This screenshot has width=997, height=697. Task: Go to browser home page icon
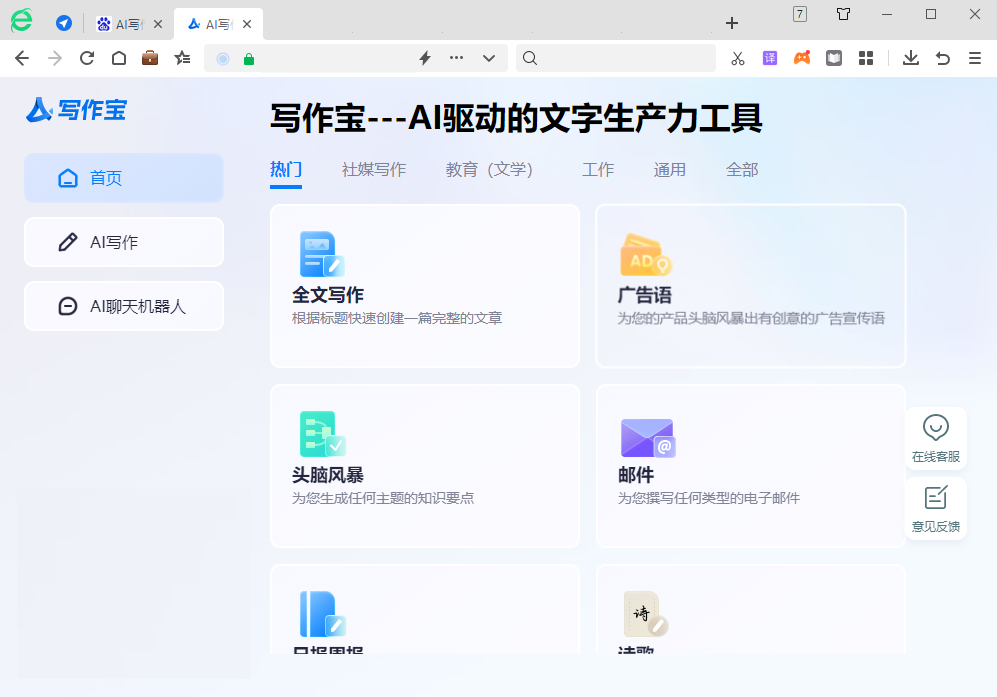[x=119, y=59]
